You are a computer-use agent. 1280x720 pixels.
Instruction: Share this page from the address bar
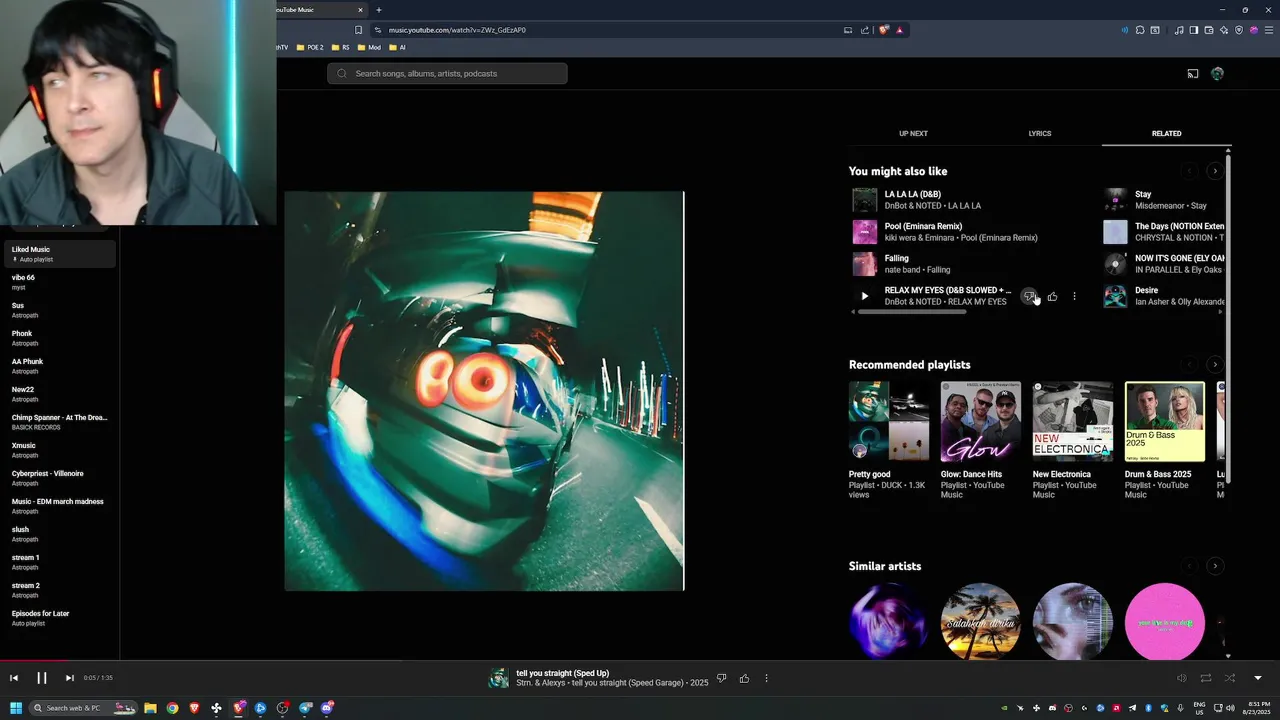[865, 30]
